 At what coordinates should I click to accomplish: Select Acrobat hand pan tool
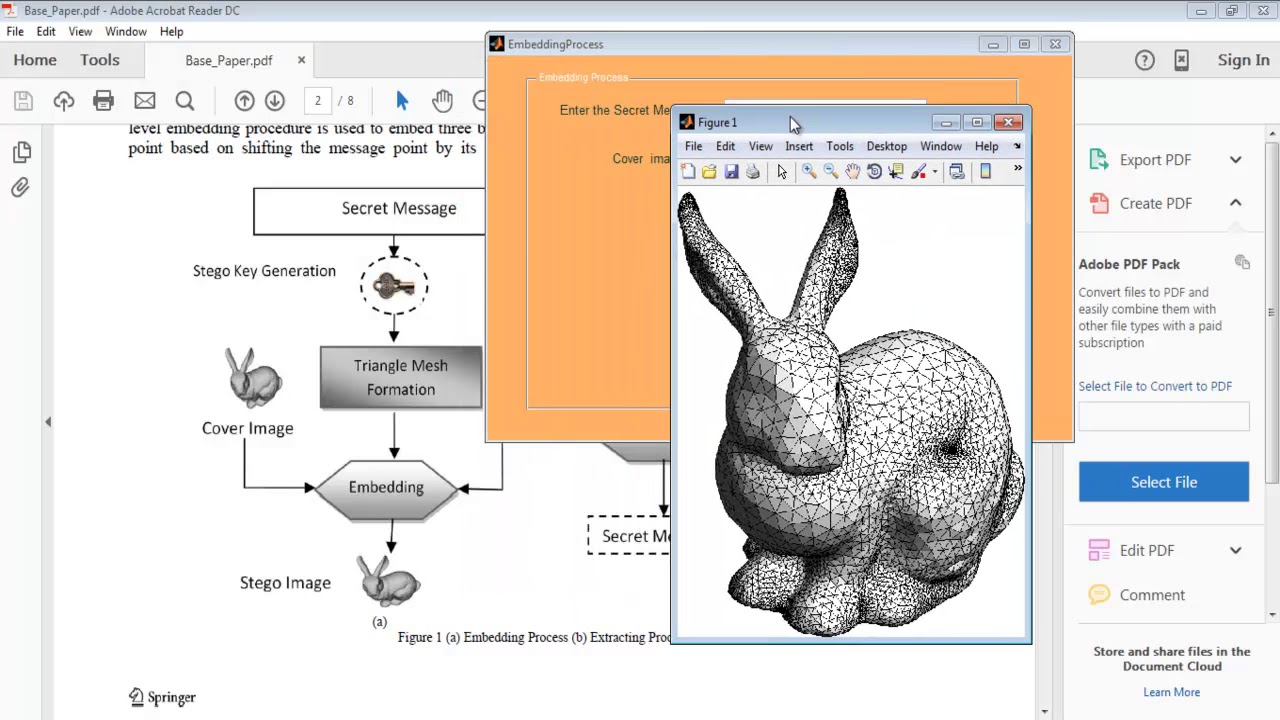coord(442,101)
